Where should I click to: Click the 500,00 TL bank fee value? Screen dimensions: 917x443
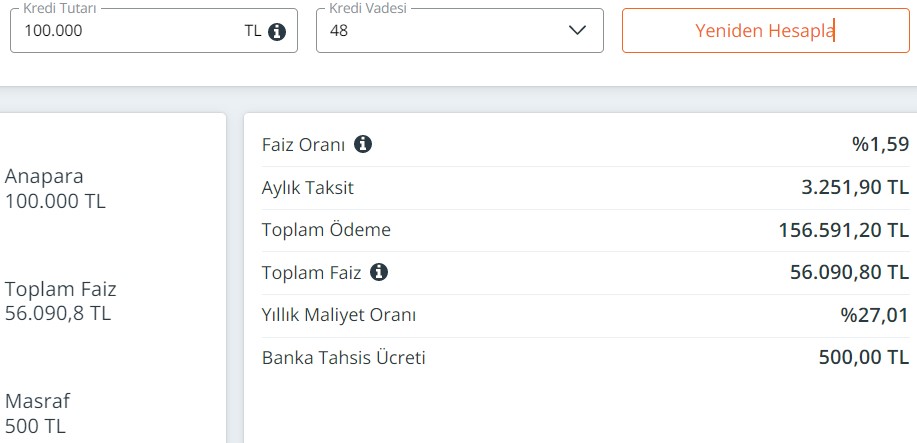pyautogui.click(x=864, y=358)
